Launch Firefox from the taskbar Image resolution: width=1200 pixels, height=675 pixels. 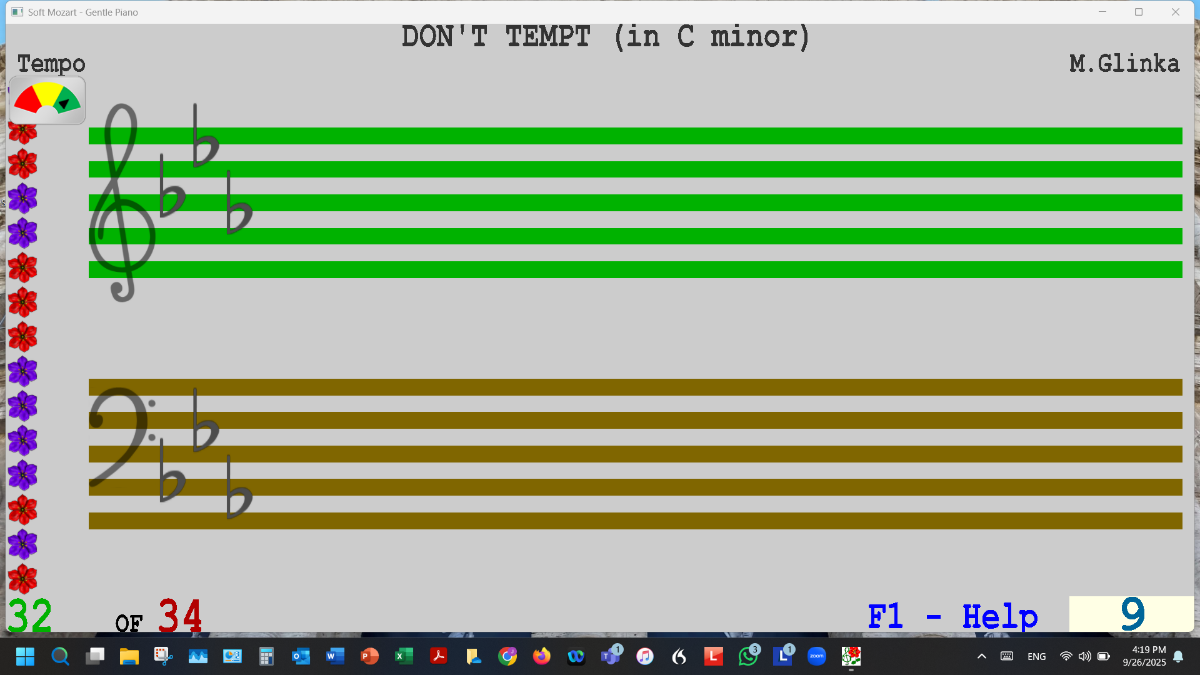[x=542, y=656]
